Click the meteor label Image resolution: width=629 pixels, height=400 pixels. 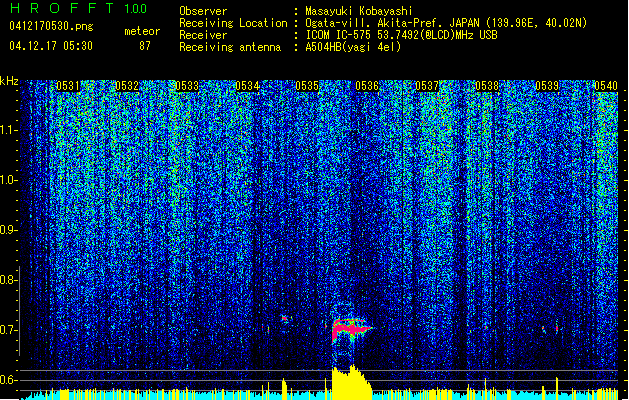pyautogui.click(x=142, y=31)
